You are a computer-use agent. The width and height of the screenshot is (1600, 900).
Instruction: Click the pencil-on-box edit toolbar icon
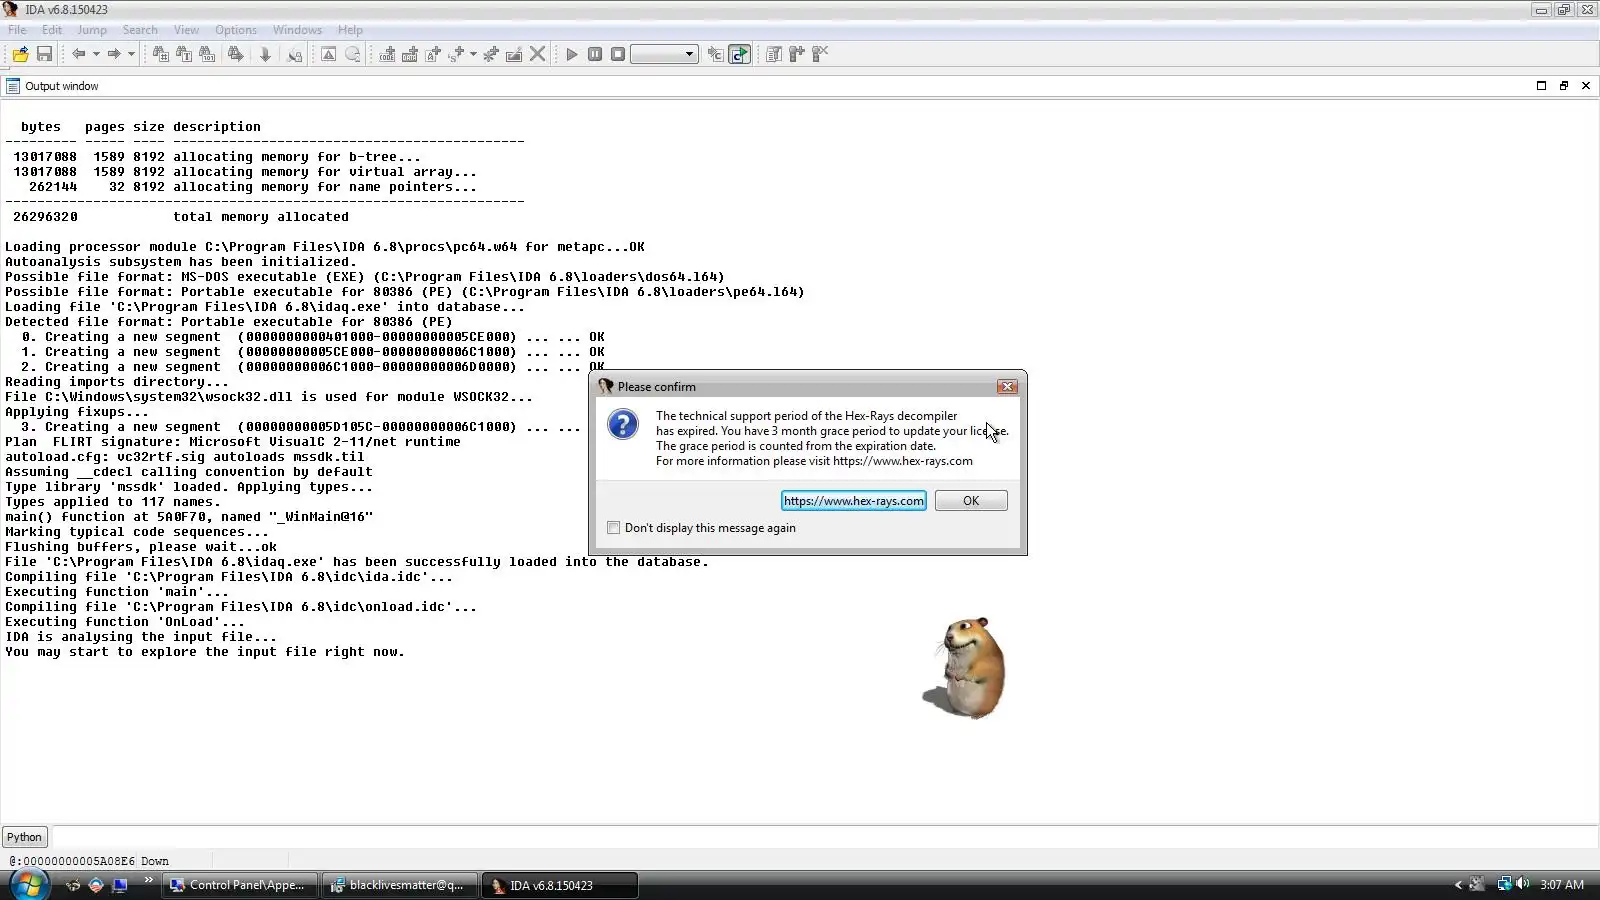point(514,54)
